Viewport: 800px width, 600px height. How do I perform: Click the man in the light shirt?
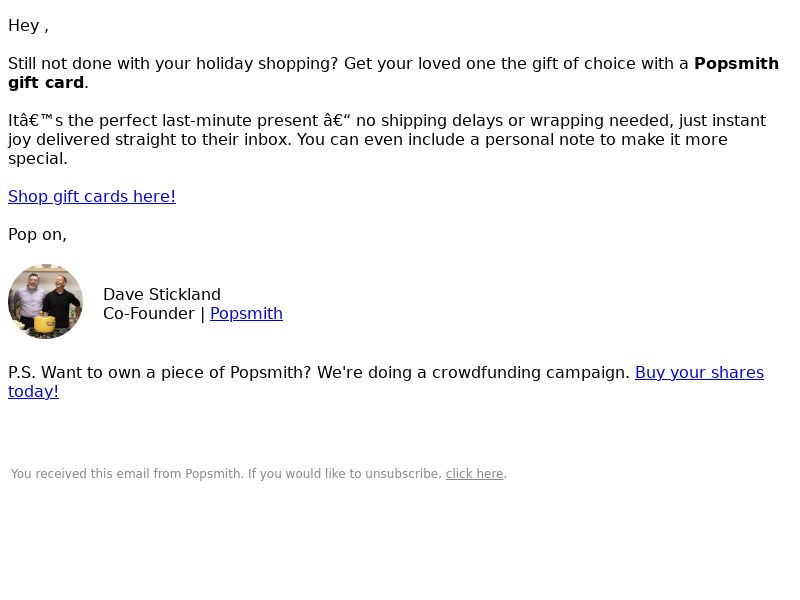[x=30, y=300]
